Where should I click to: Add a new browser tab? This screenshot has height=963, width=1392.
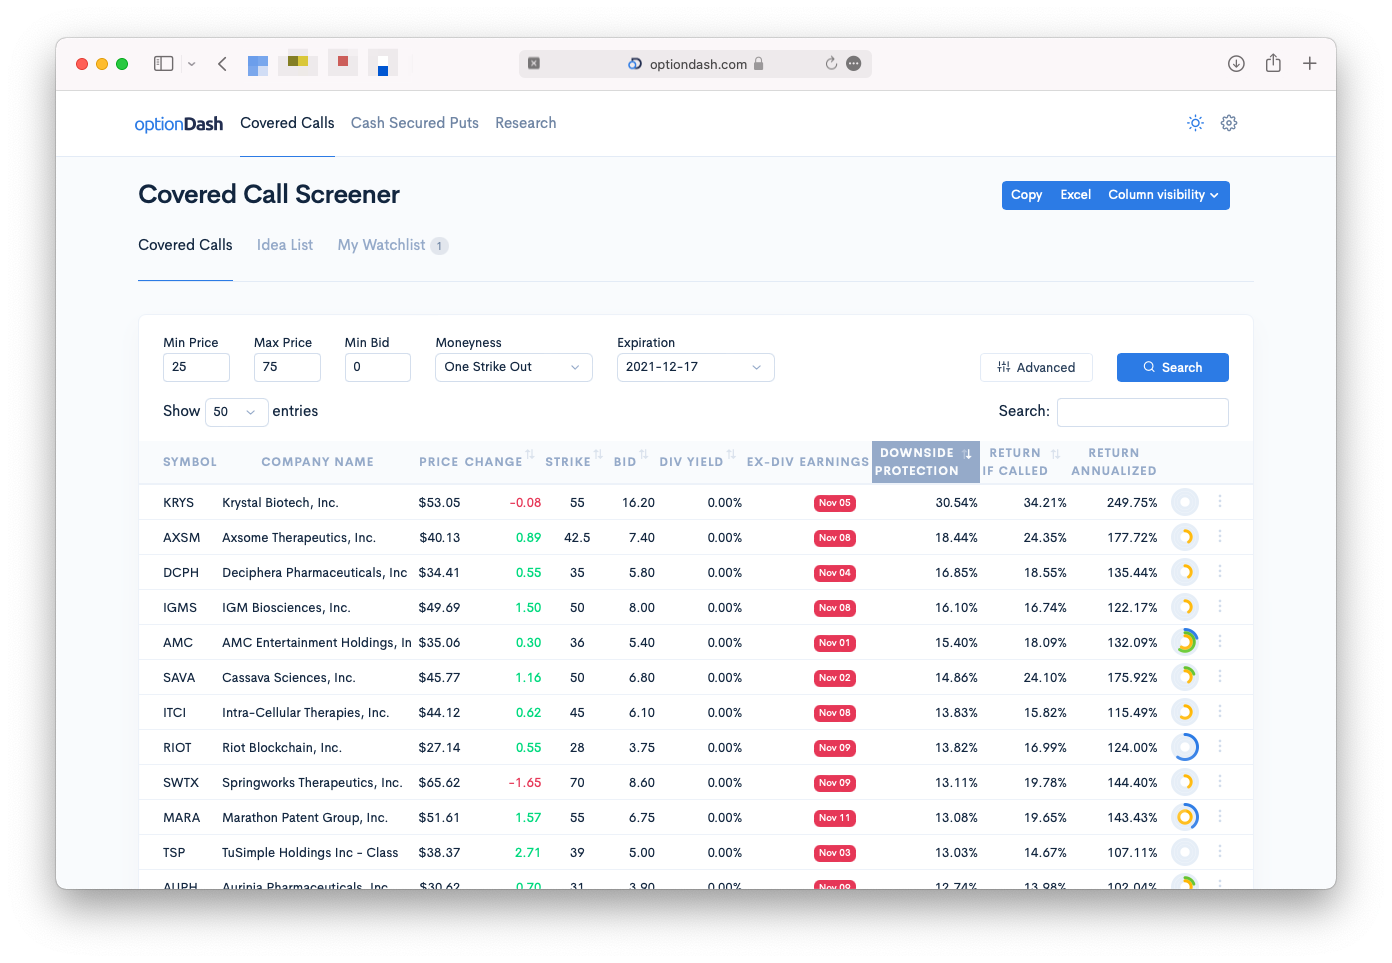(1310, 64)
